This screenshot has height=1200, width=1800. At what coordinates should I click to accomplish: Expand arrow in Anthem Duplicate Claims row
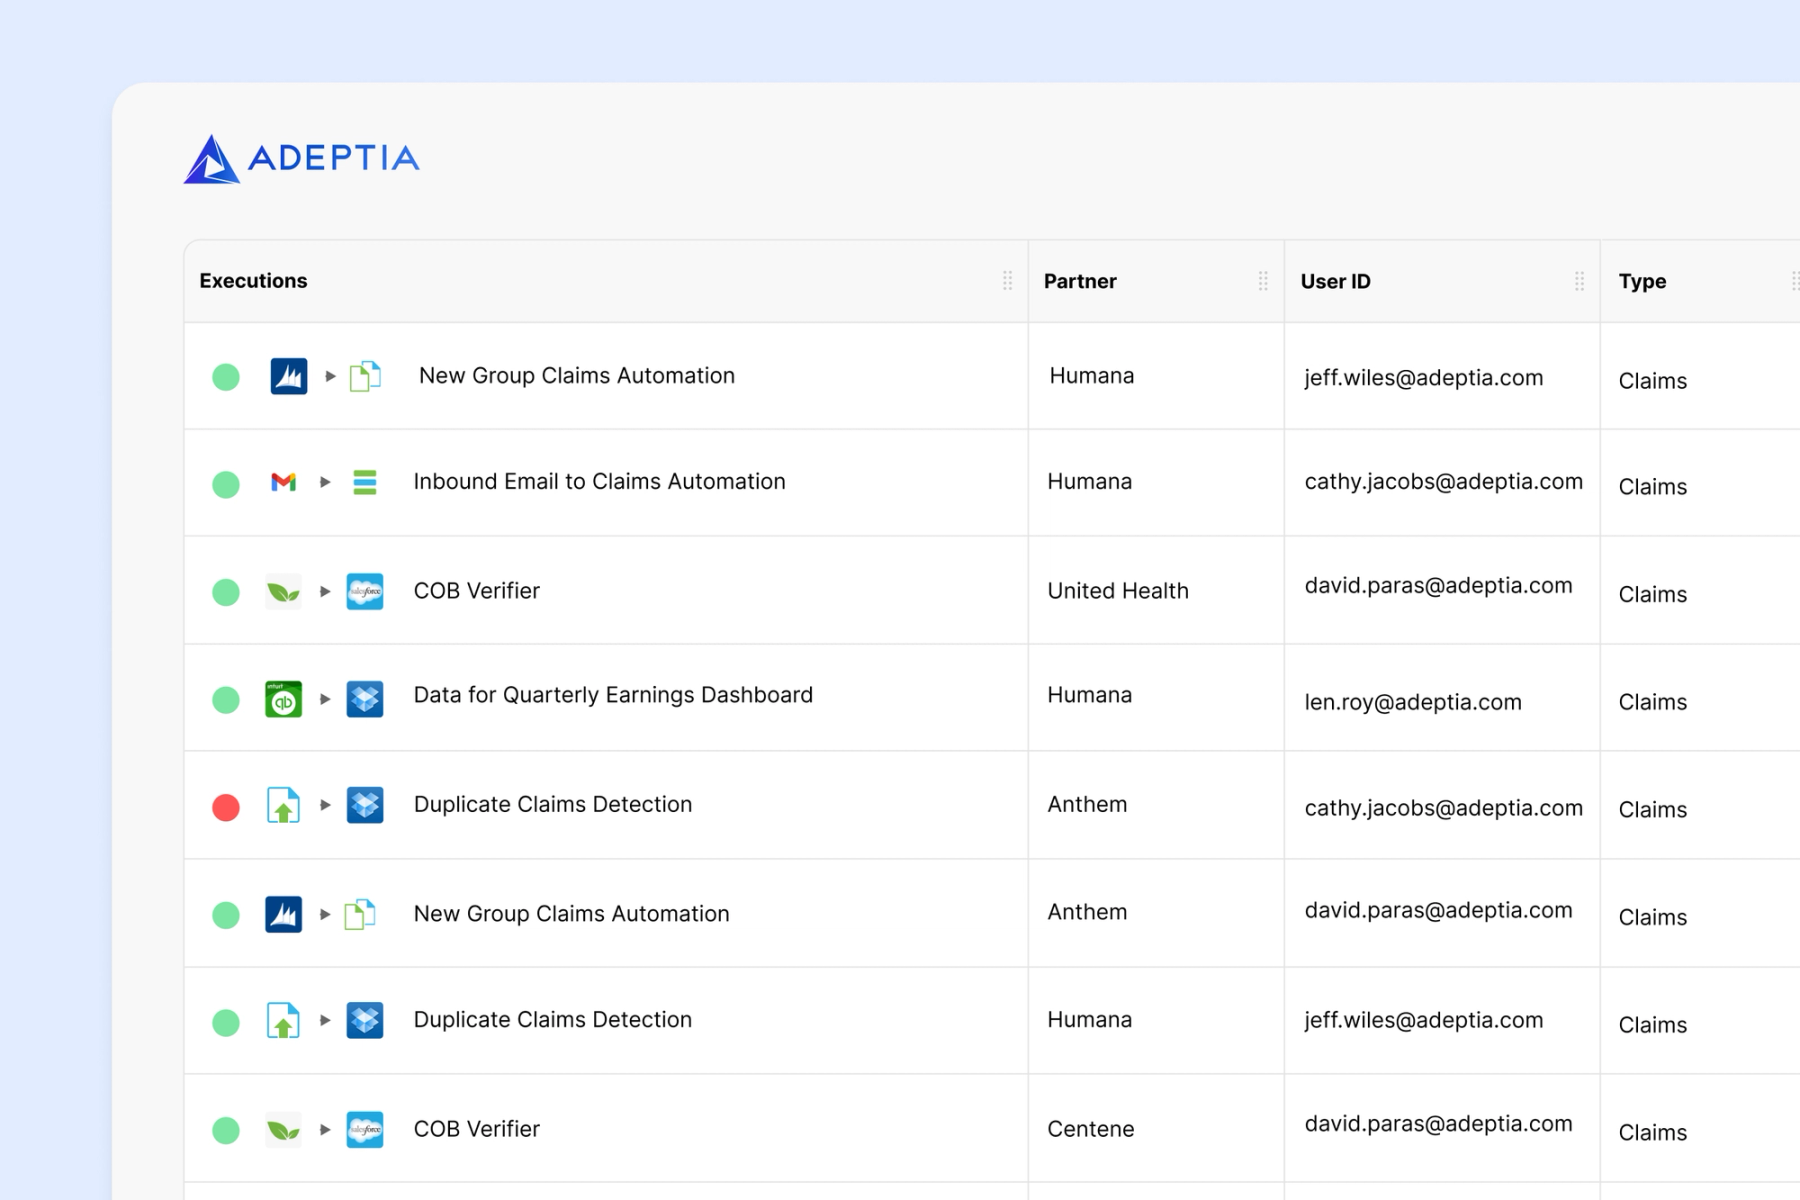325,805
